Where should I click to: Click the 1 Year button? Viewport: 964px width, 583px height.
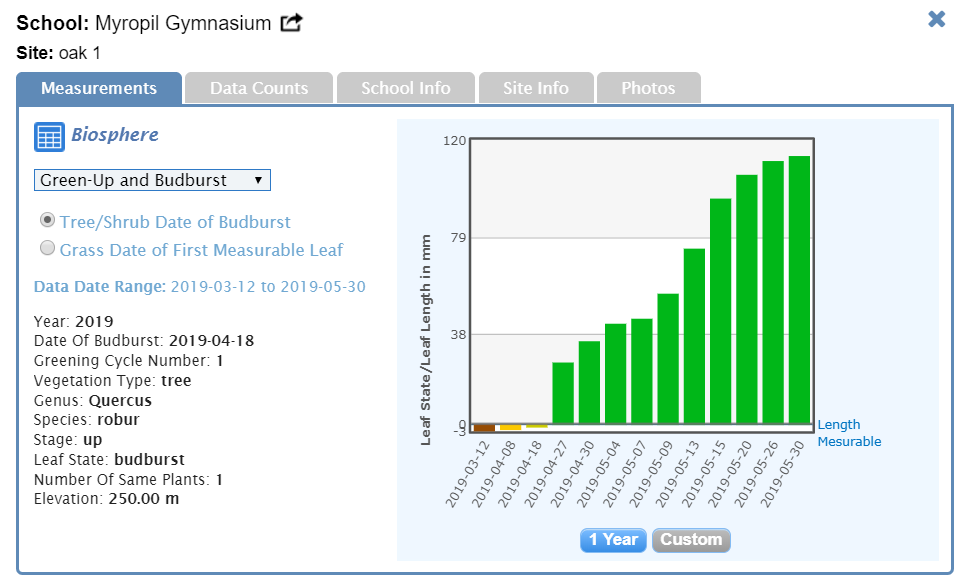coord(613,540)
